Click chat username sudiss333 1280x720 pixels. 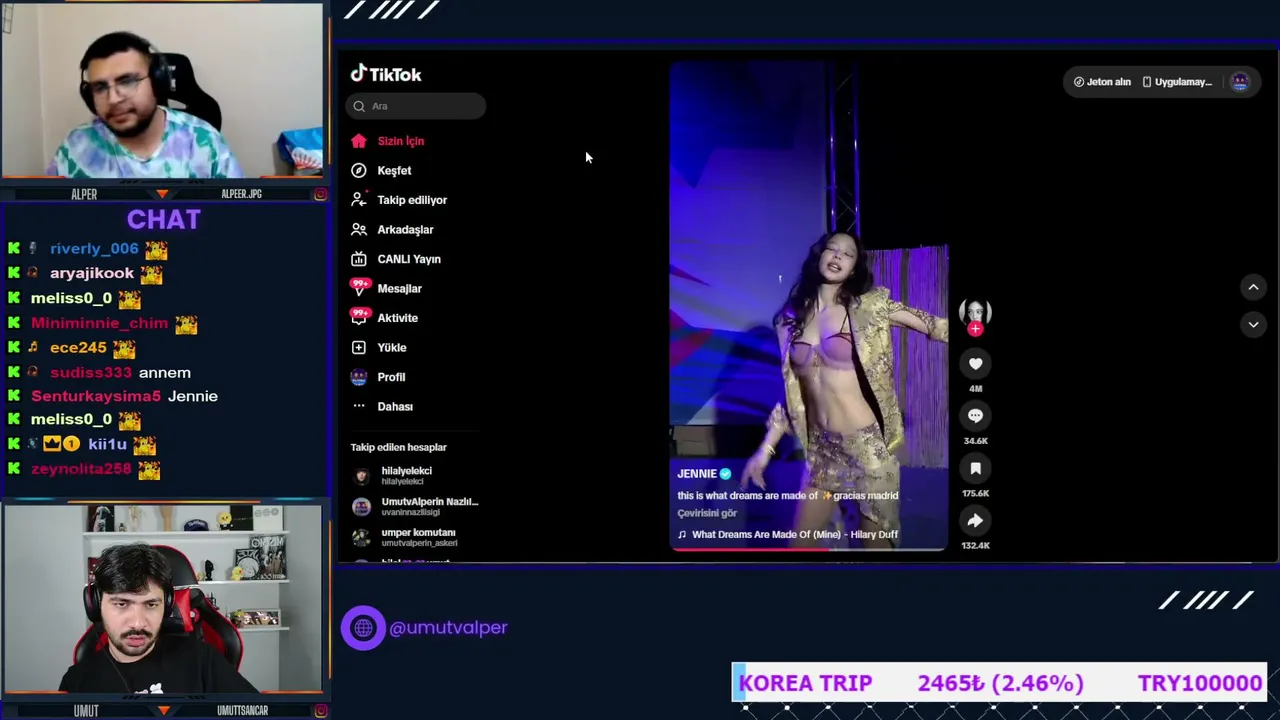[91, 372]
